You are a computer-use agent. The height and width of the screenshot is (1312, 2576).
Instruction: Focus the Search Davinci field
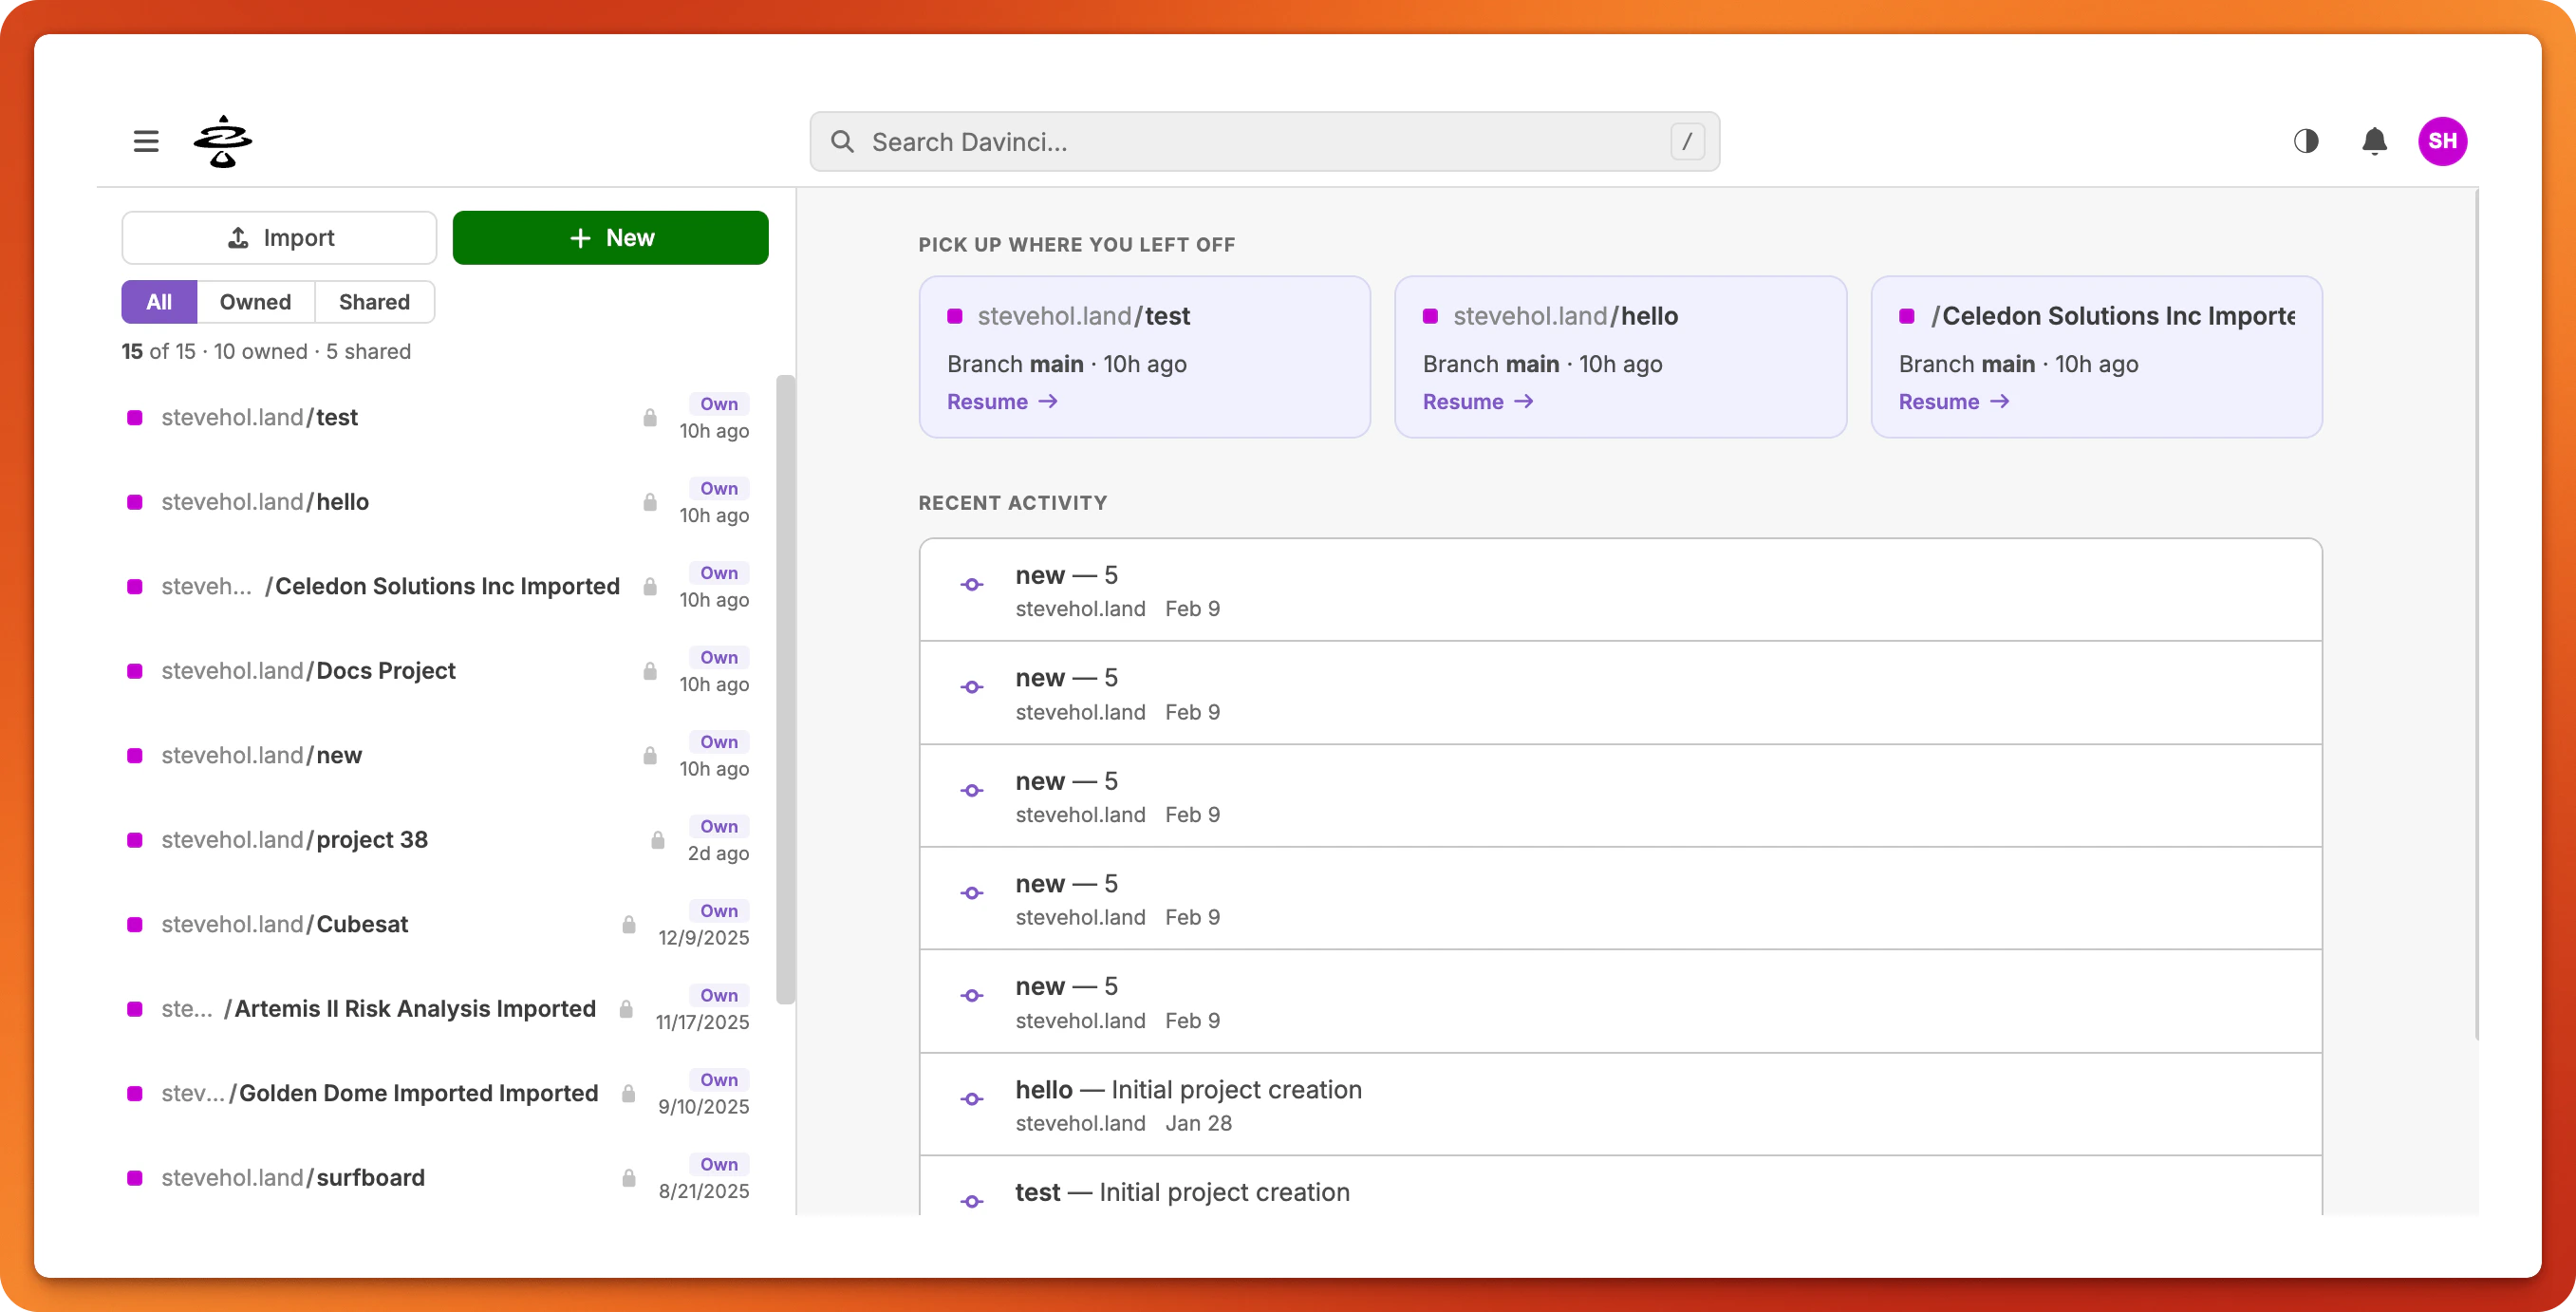(1264, 142)
